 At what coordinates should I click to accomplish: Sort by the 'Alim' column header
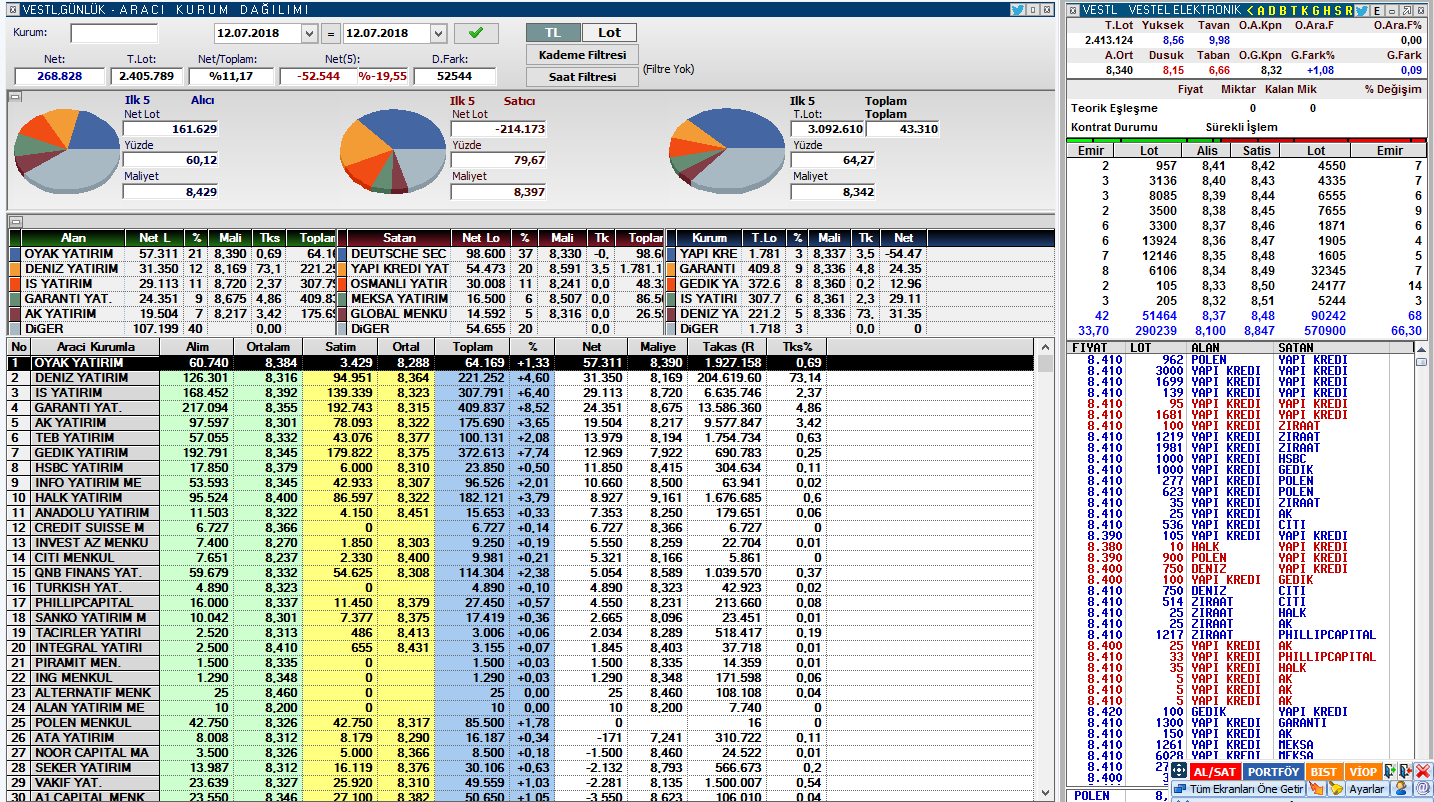click(x=198, y=347)
